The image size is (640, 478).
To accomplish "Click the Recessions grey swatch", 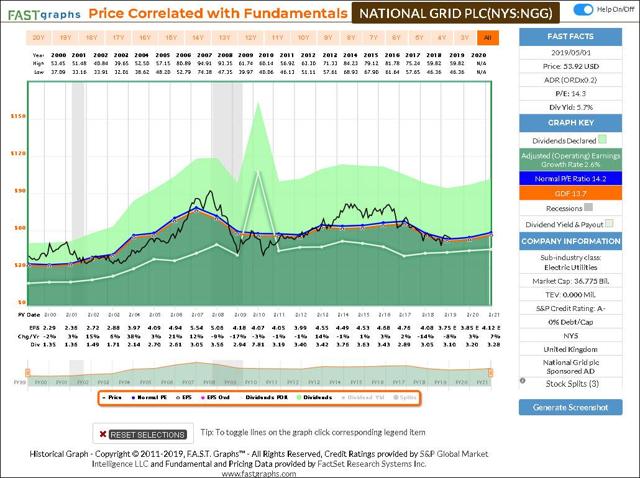I will [x=588, y=207].
